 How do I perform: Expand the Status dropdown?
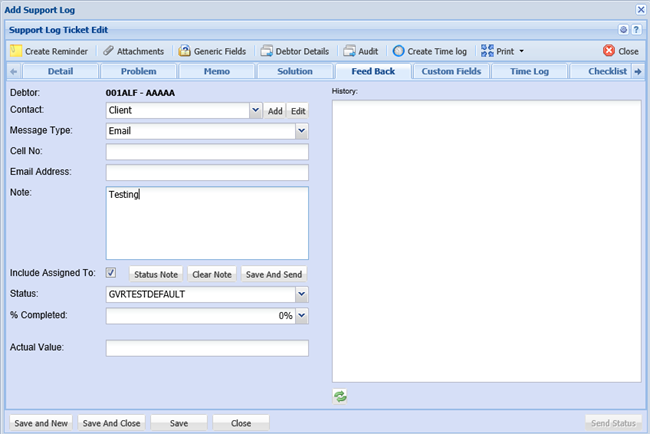coord(301,295)
